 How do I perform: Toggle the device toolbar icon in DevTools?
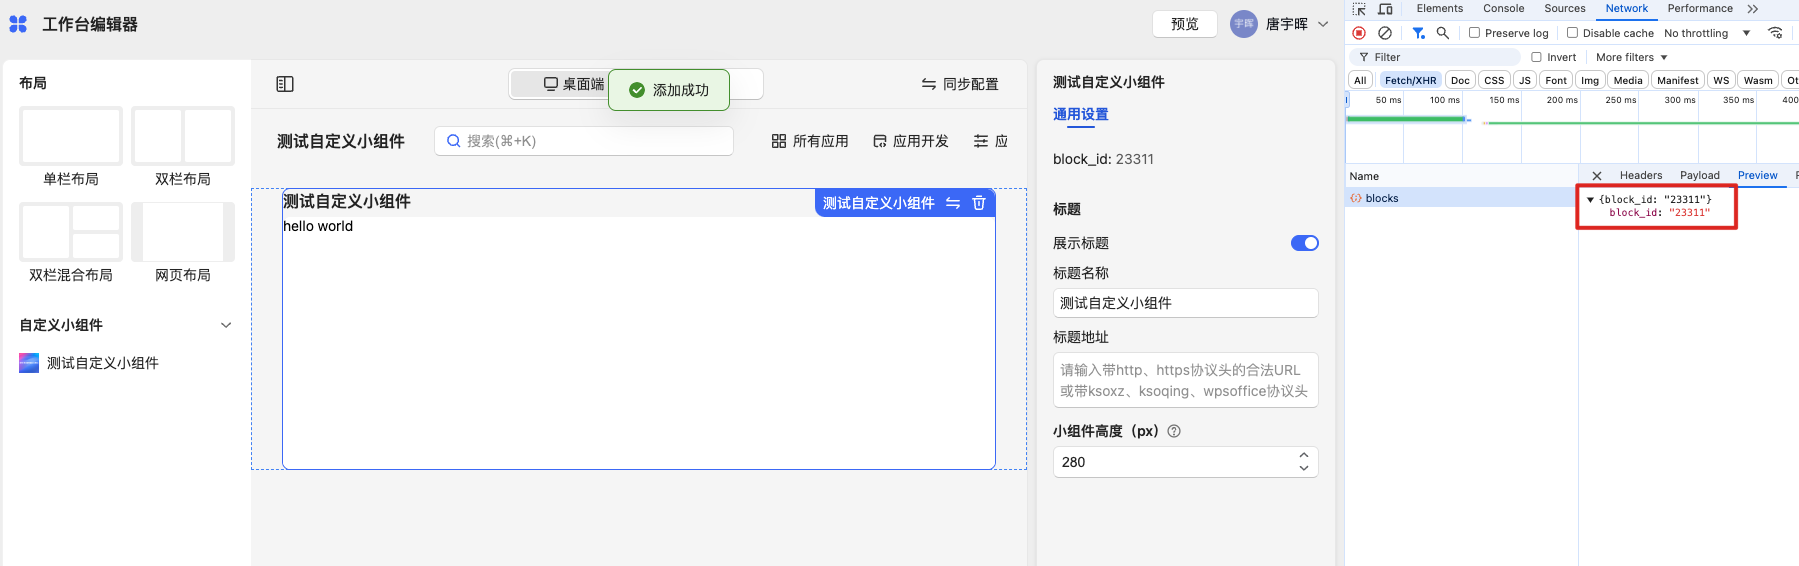(1385, 9)
